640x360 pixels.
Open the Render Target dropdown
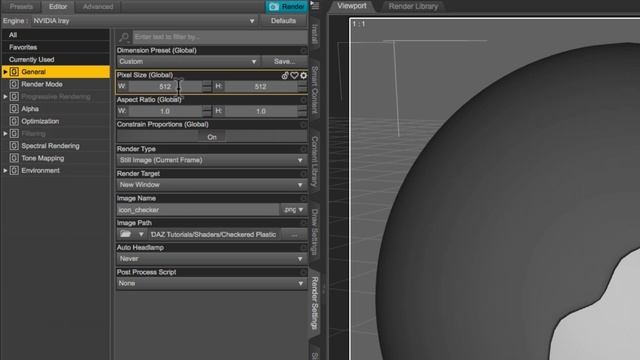pos(212,185)
